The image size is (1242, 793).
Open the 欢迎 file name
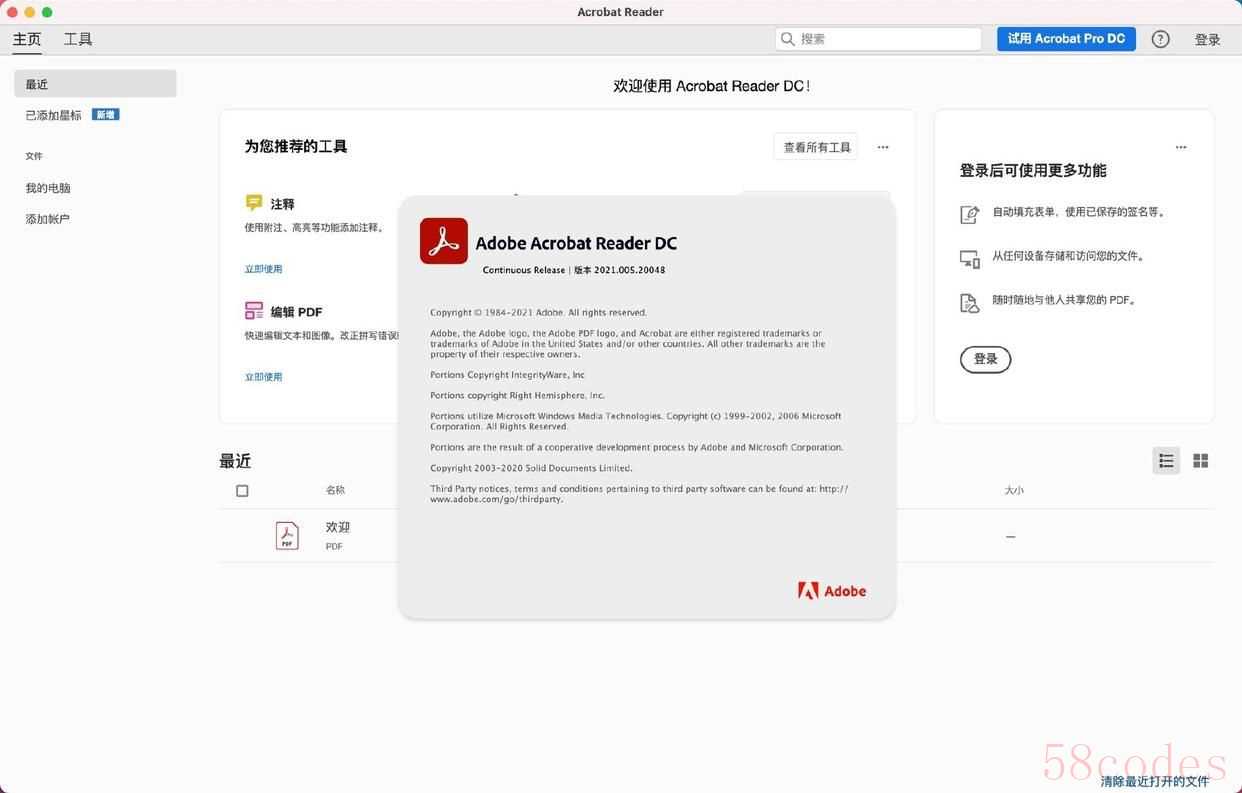coord(338,527)
